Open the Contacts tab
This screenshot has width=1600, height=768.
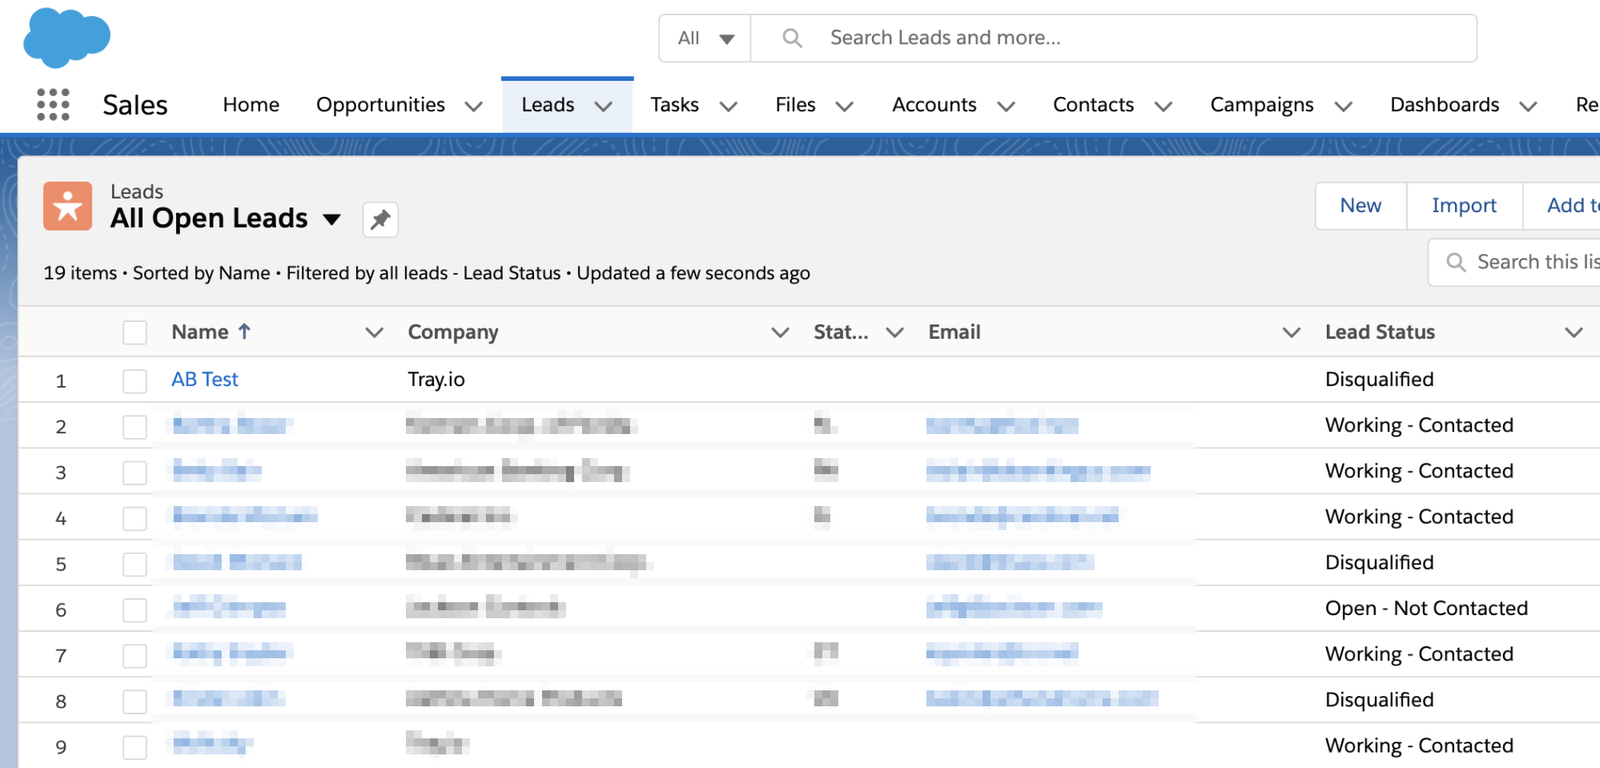pos(1093,105)
